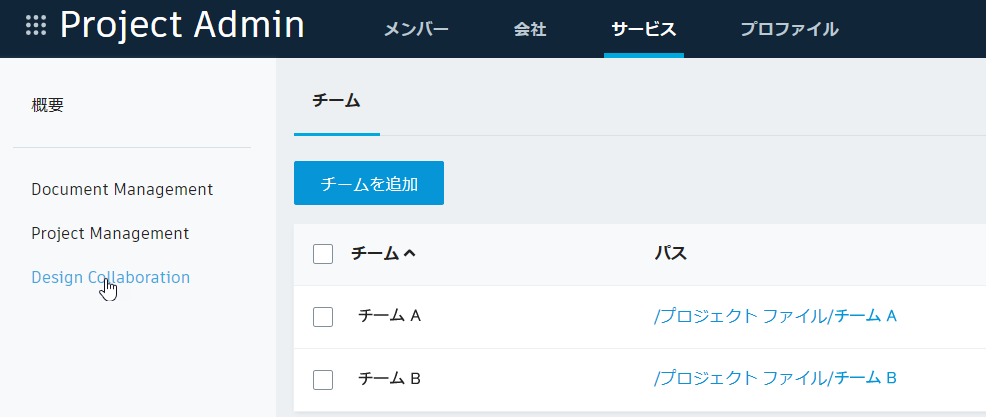Switch to the メンバー tab

416,29
